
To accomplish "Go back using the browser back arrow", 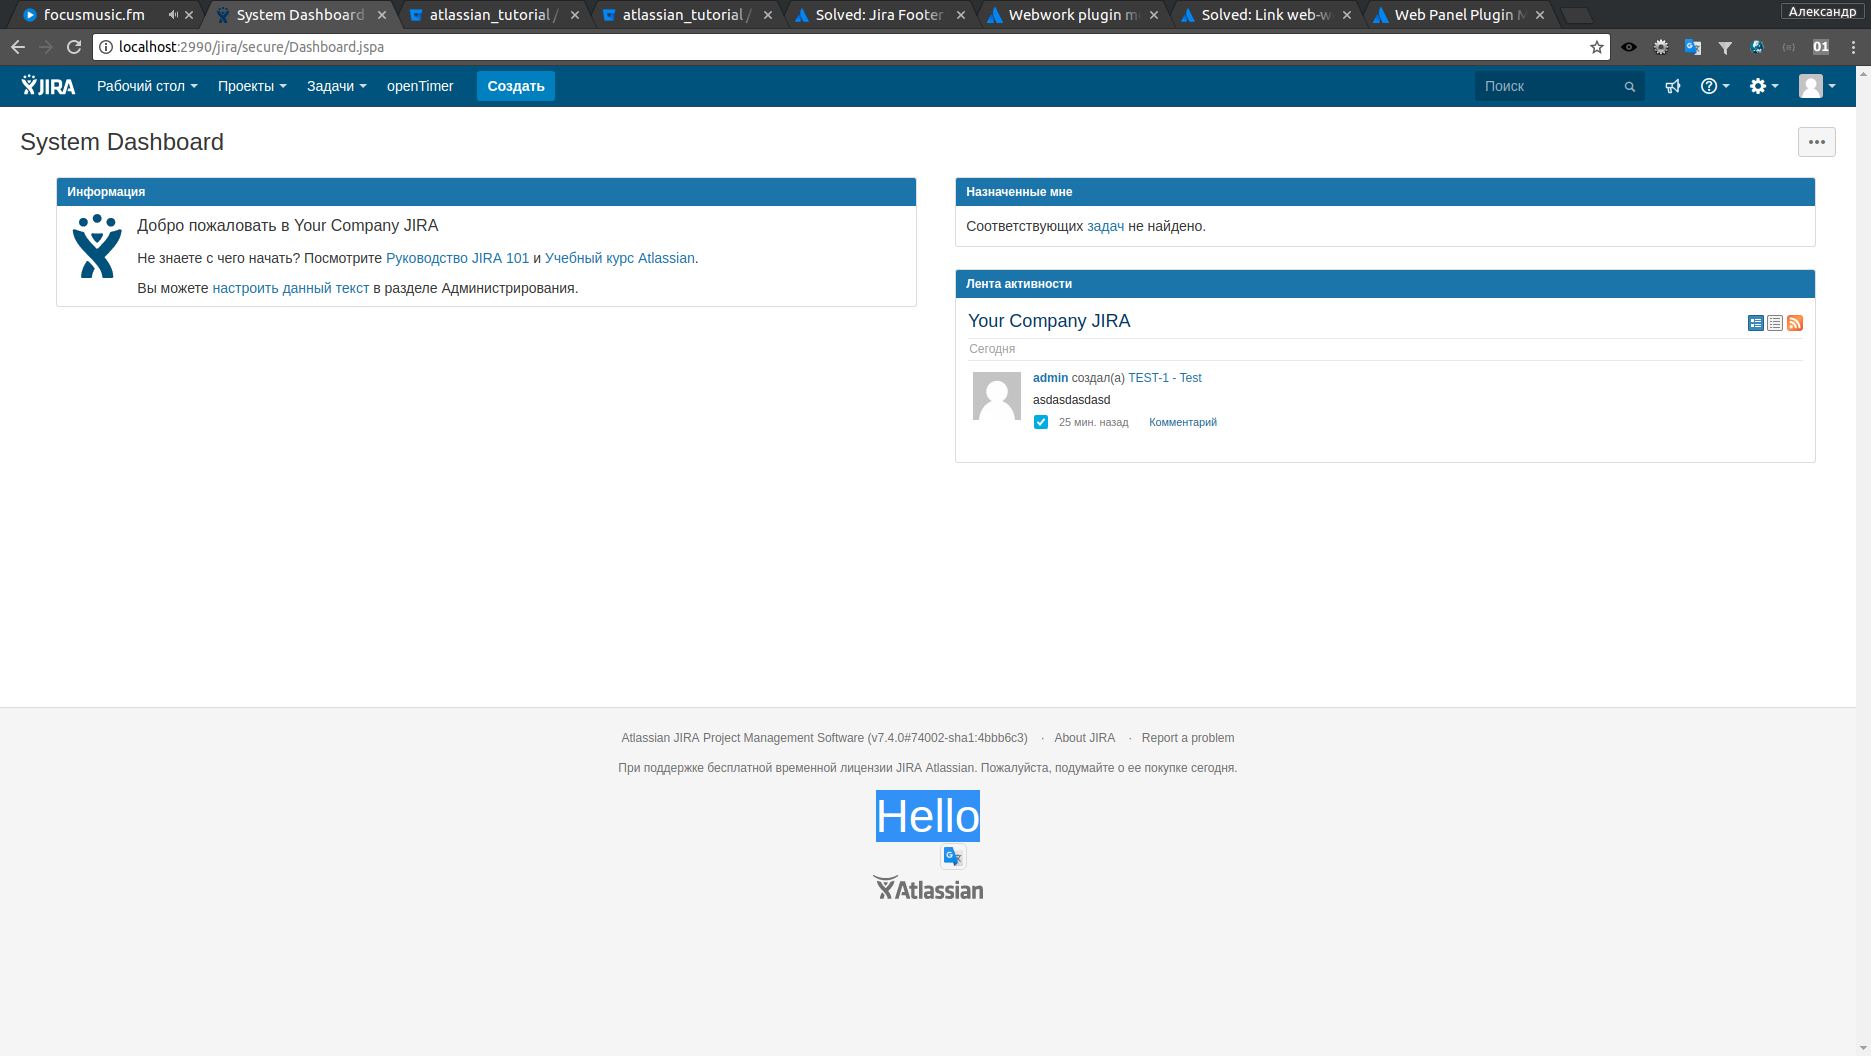I will click(x=18, y=47).
